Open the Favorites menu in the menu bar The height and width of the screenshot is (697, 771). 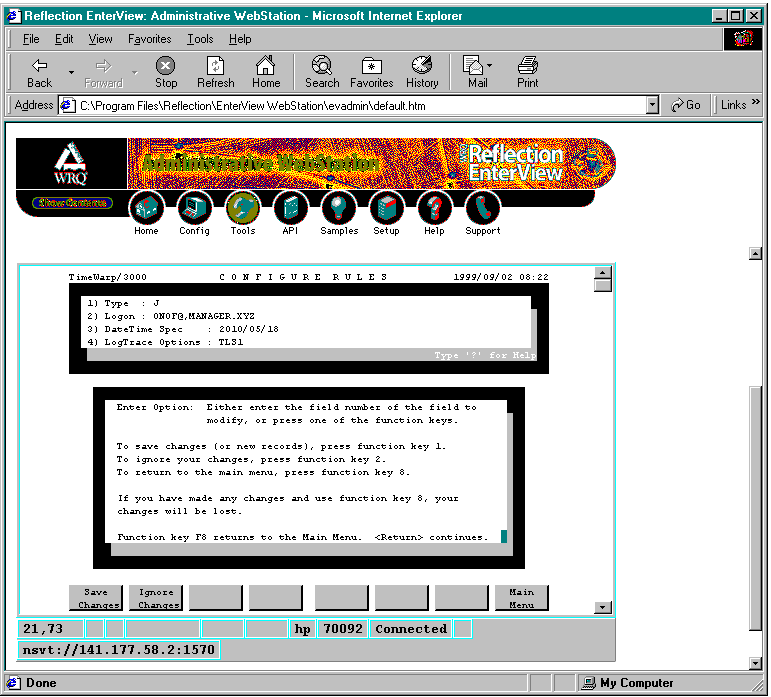pyautogui.click(x=149, y=39)
